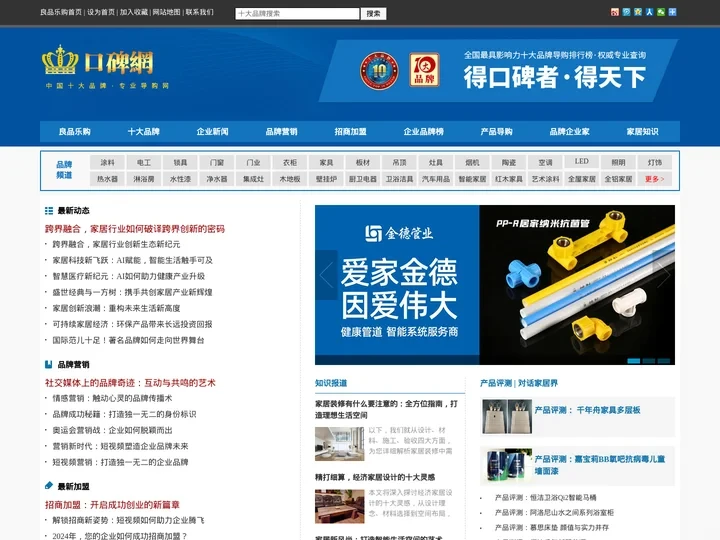
Task: Share to Tencent Weibo icon
Action: pos(626,12)
